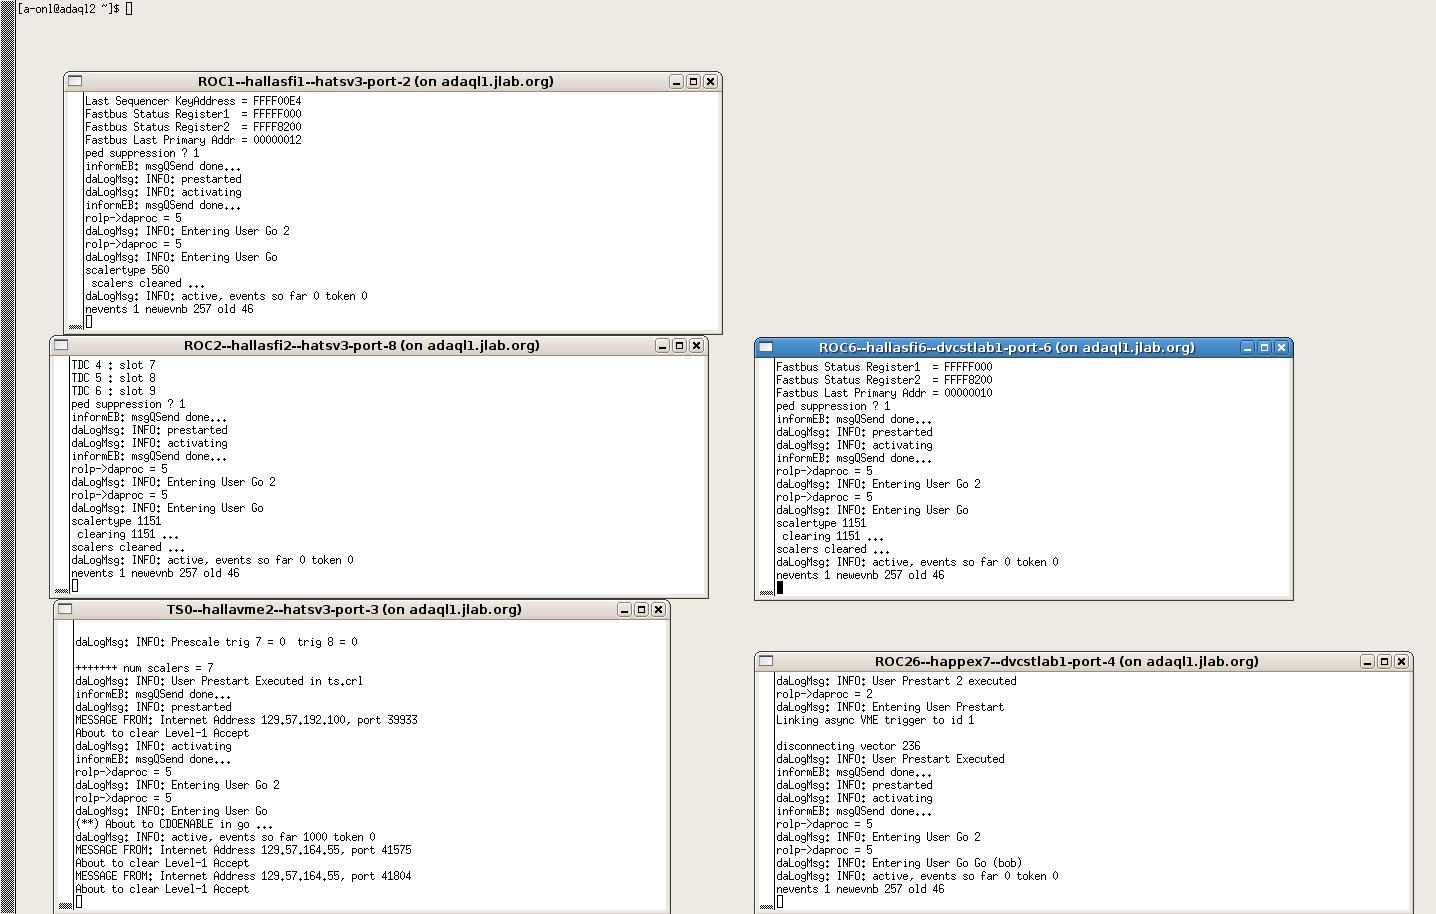1436x914 pixels.
Task: Click 'rolp->daproc = 2' in ROC26
Action: coord(824,694)
